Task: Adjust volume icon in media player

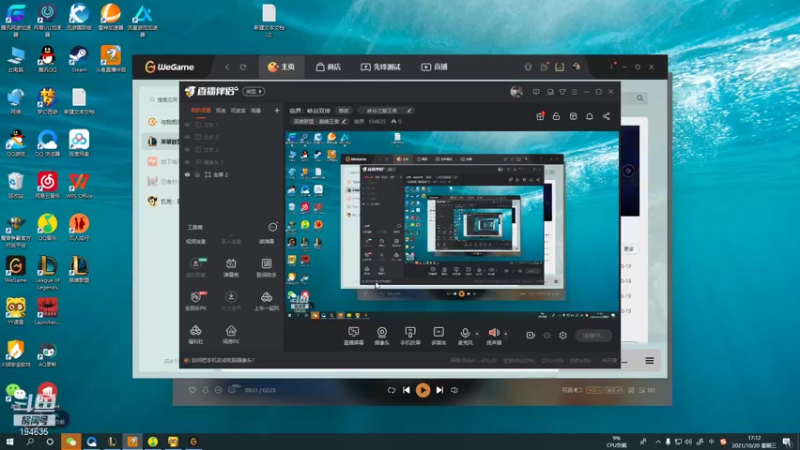Action: [x=454, y=390]
